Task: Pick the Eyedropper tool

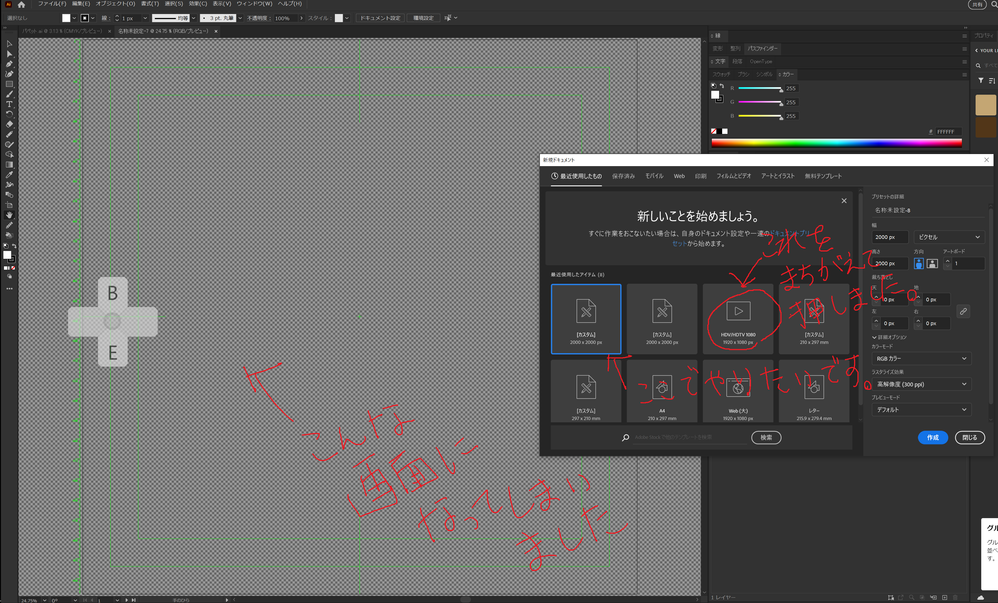Action: tap(8, 175)
